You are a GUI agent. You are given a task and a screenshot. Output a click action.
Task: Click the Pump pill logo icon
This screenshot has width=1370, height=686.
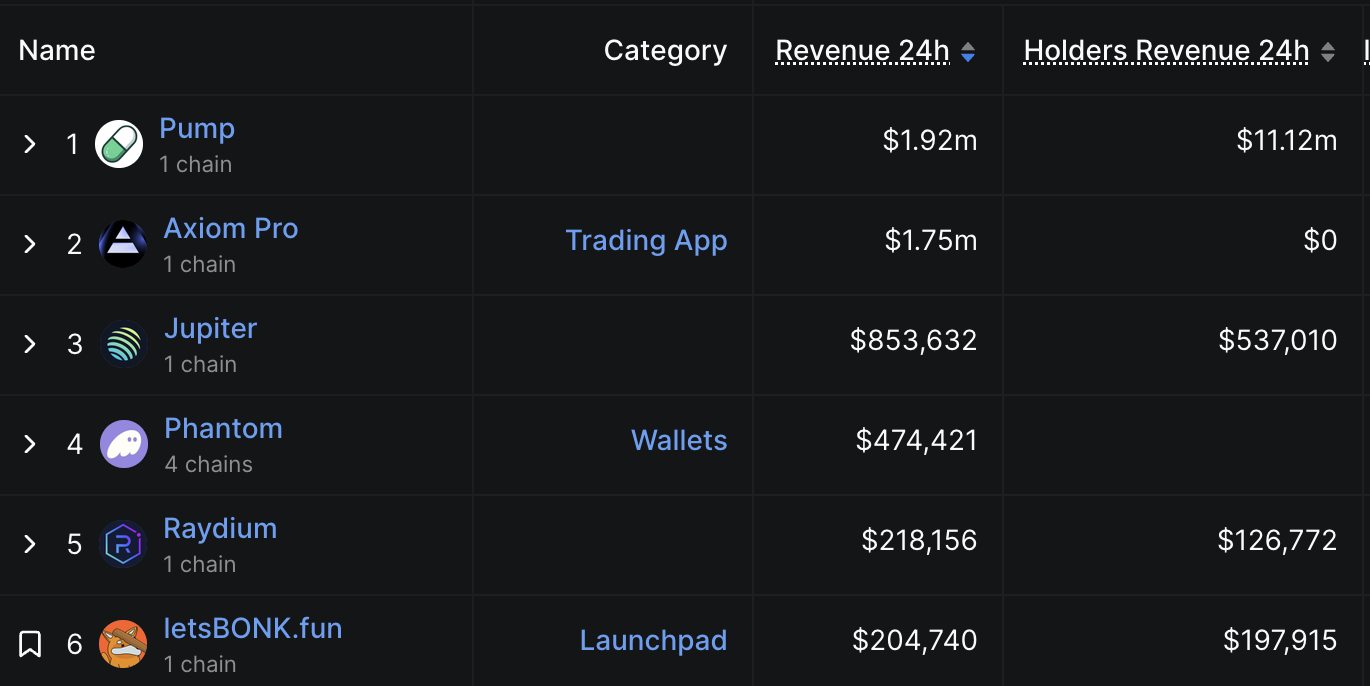point(119,144)
